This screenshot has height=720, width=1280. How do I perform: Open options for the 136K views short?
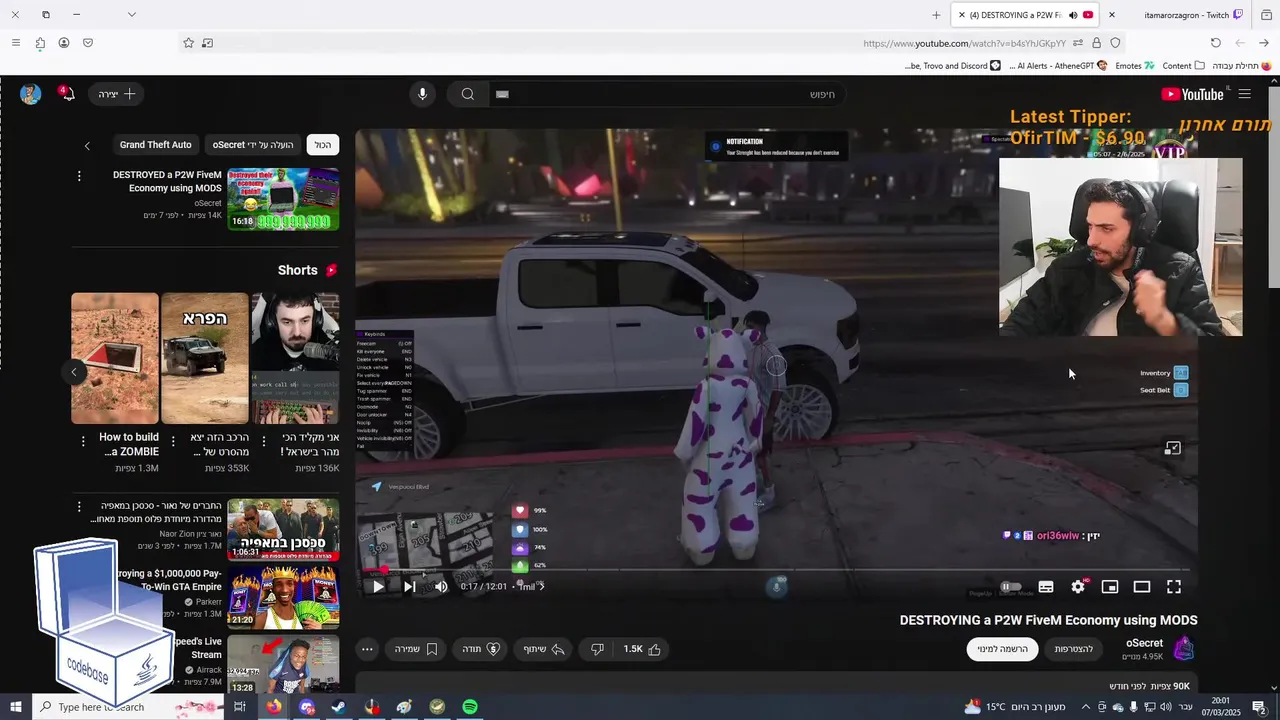(264, 440)
